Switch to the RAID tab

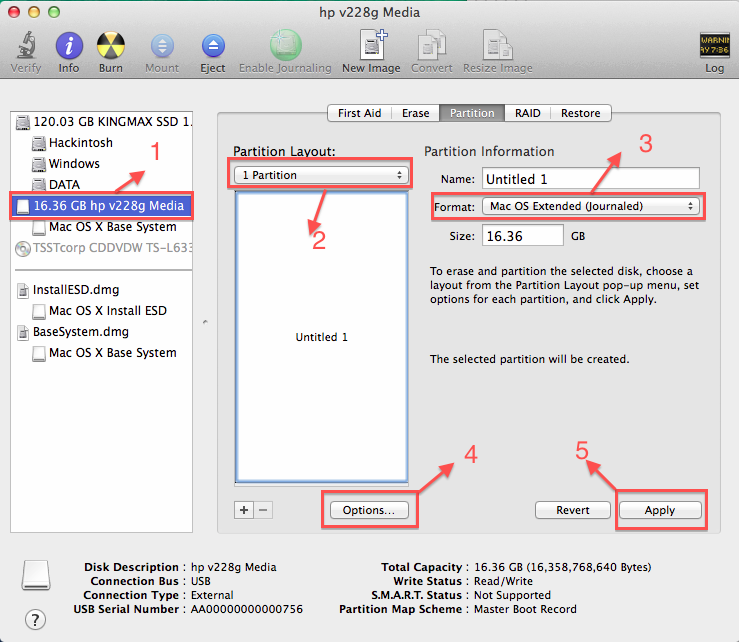[x=527, y=113]
